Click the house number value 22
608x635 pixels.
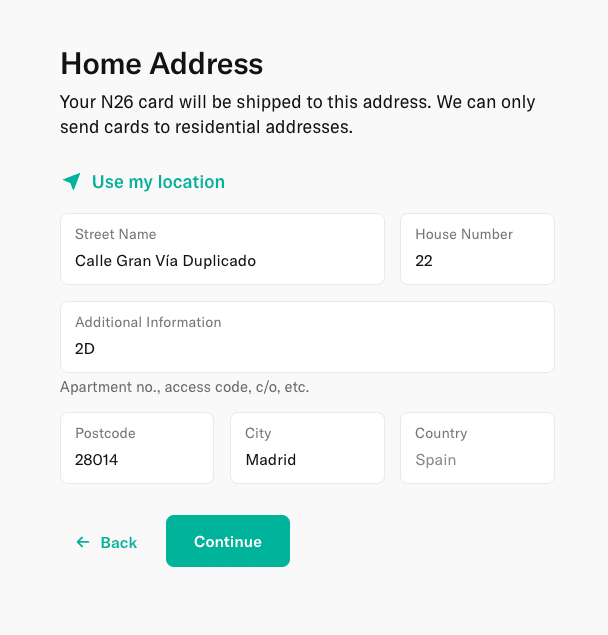point(424,261)
